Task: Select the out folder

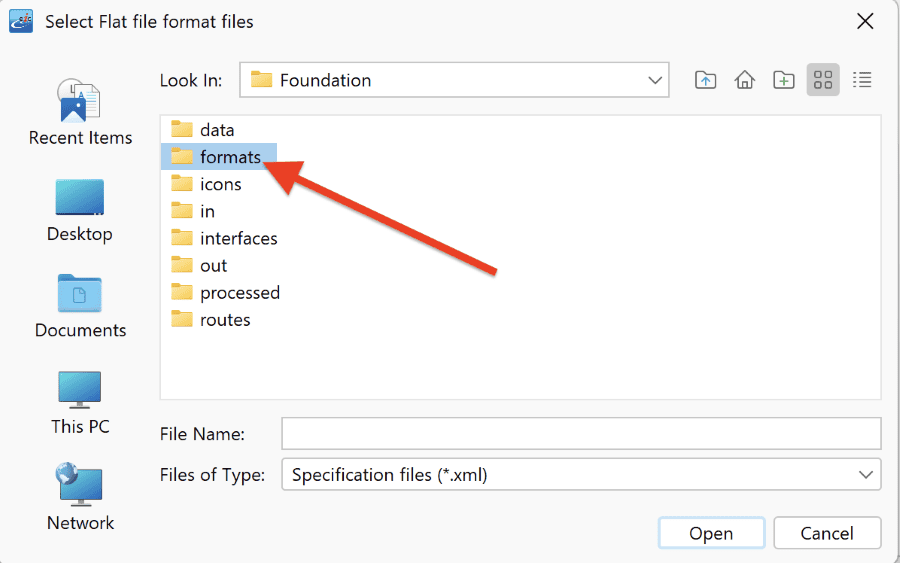Action: click(x=199, y=266)
